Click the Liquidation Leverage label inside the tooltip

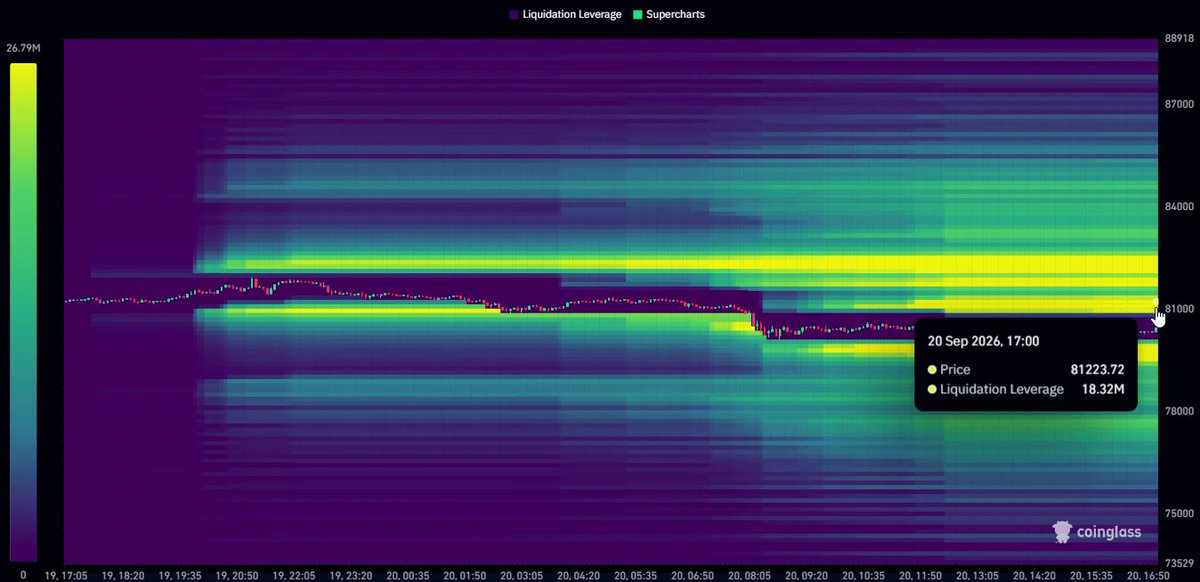1001,389
